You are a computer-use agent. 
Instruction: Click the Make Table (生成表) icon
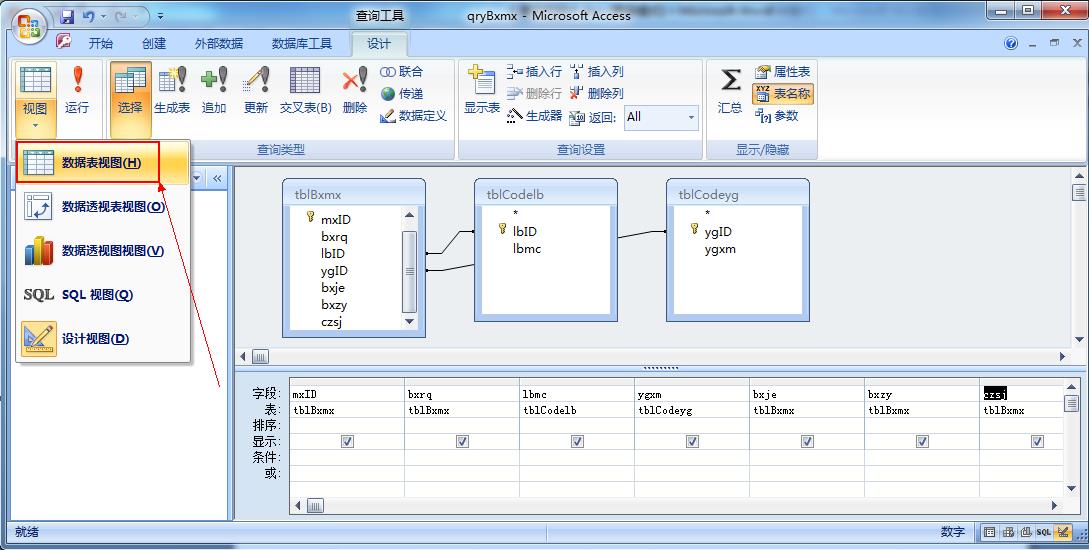172,91
